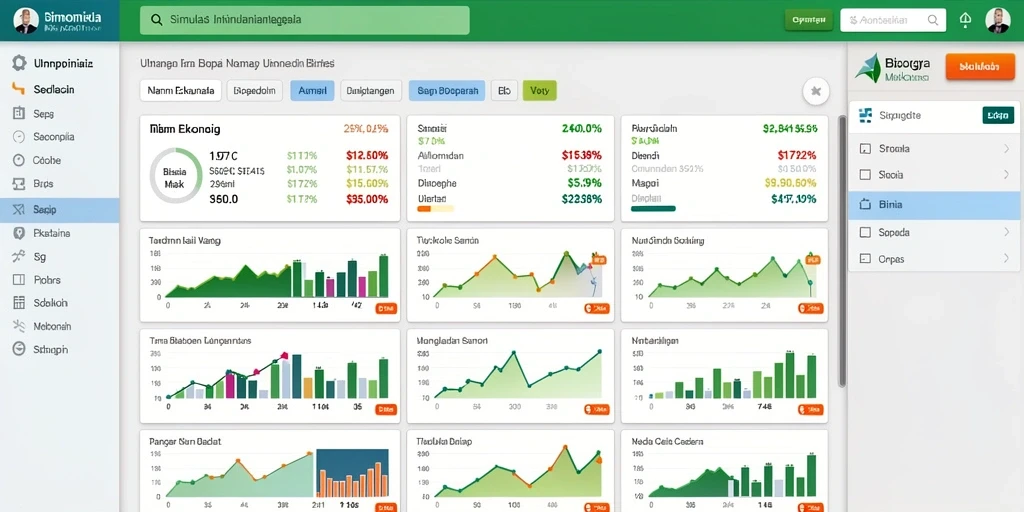Click the star button above the cards
Image resolution: width=1024 pixels, height=512 pixels.
816,91
